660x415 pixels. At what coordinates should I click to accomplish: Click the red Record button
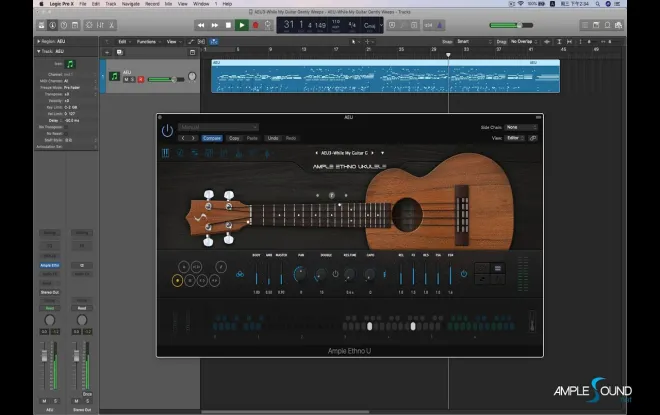pos(255,25)
